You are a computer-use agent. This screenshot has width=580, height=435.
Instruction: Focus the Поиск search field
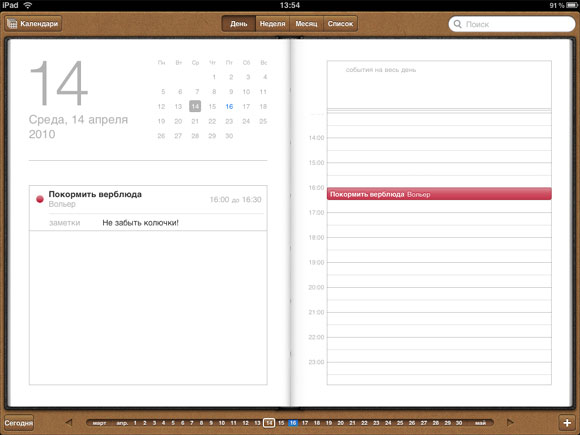point(512,24)
